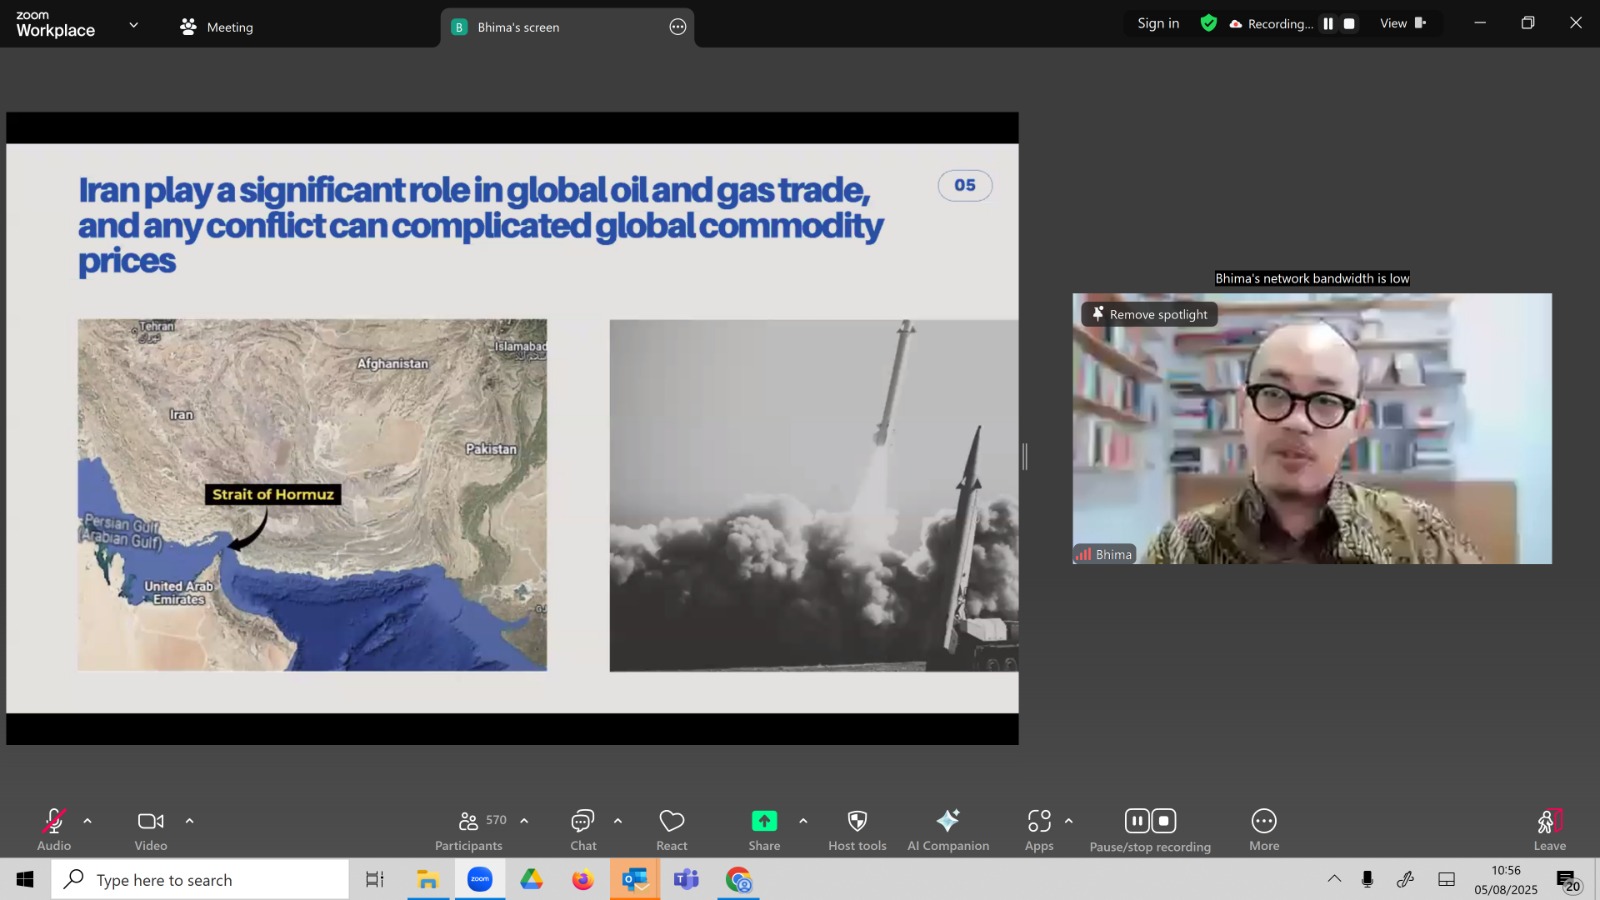Click the Recording status indicator
This screenshot has height=900, width=1600.
1271,24
